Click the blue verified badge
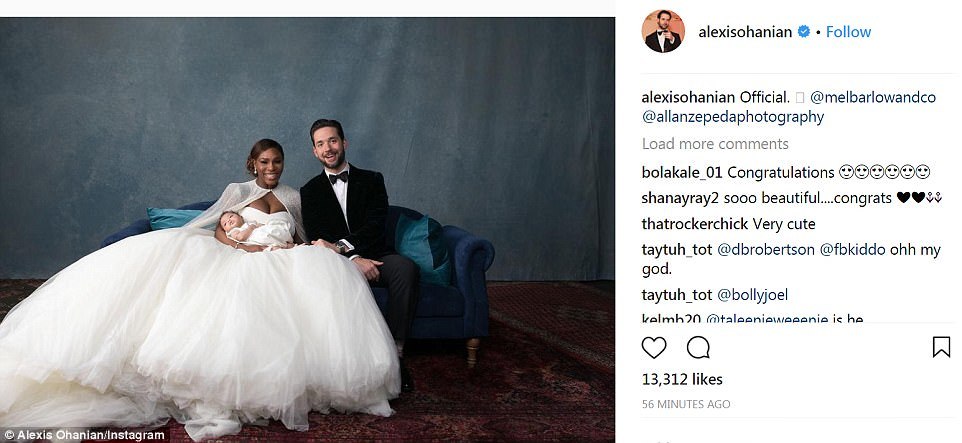962x443 pixels. 803,32
